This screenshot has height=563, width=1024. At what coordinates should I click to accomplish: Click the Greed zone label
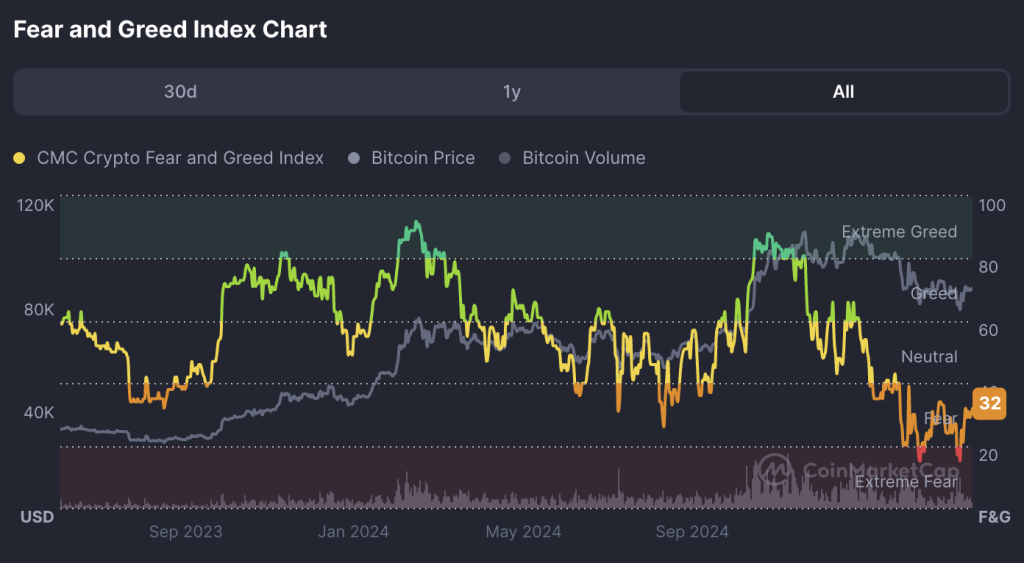coord(934,294)
